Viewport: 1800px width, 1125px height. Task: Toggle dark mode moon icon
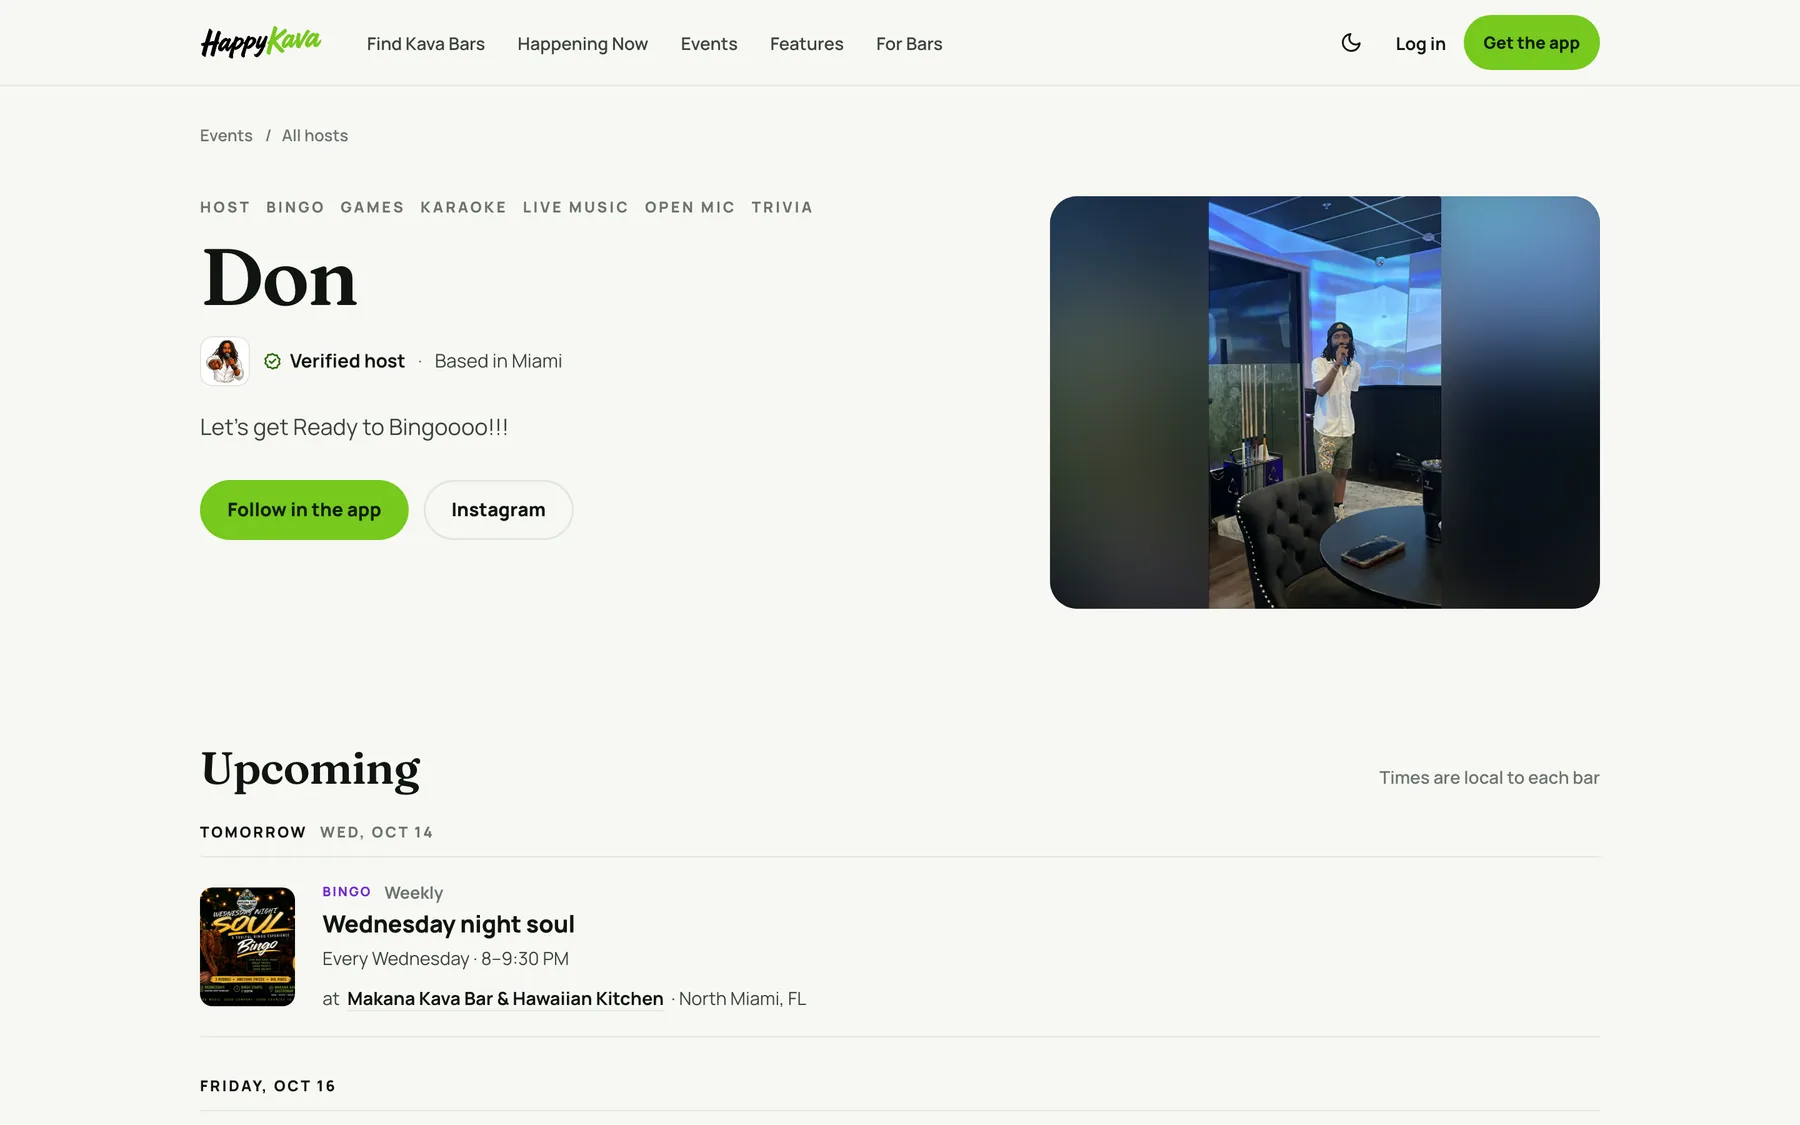pos(1351,43)
